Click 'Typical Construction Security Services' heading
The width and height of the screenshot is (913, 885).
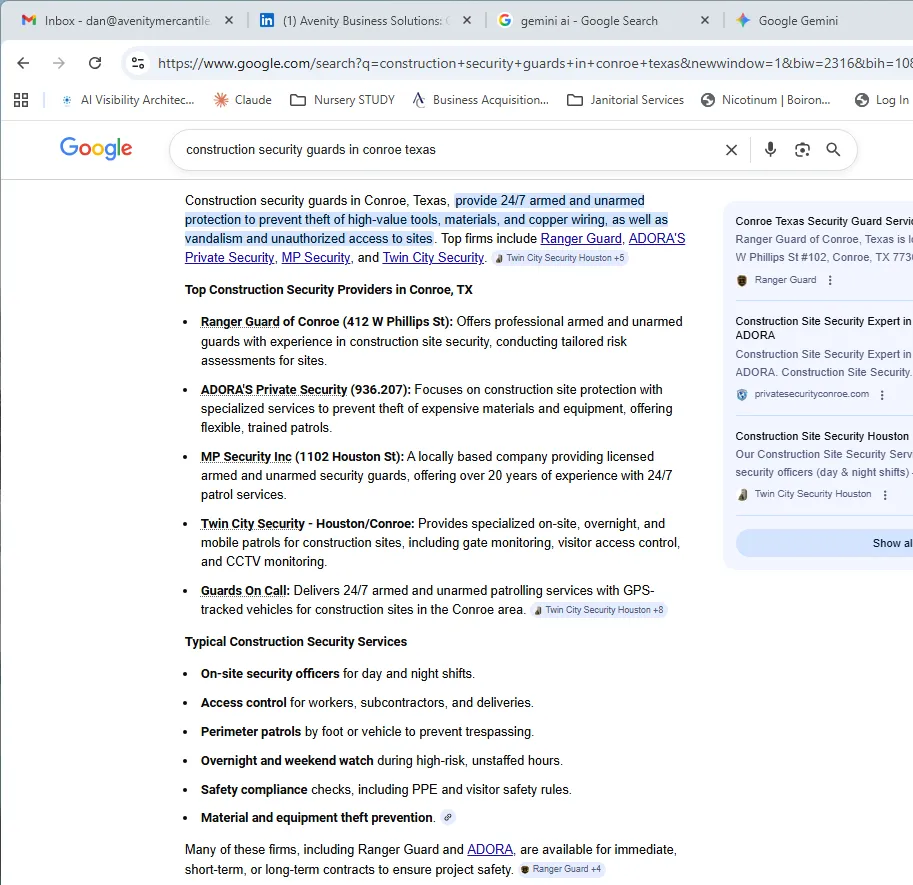(296, 642)
